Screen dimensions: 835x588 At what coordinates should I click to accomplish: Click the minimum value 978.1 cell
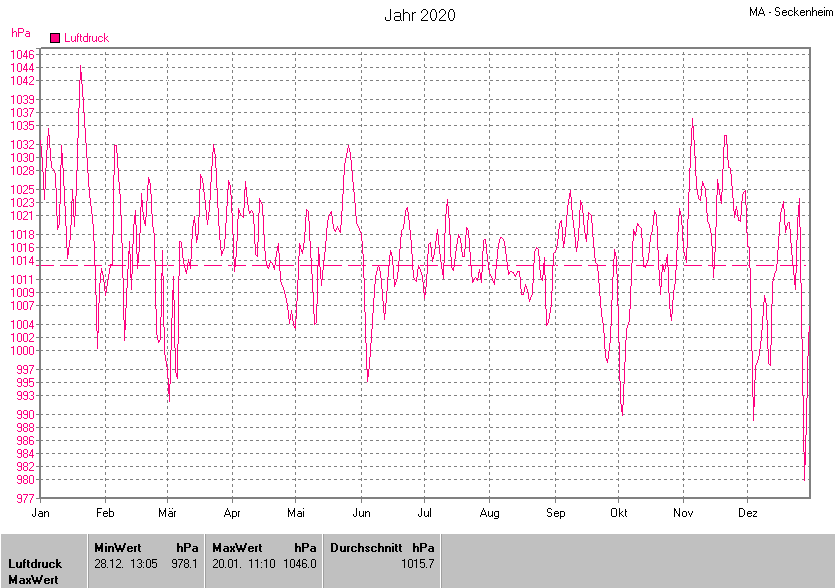[185, 564]
